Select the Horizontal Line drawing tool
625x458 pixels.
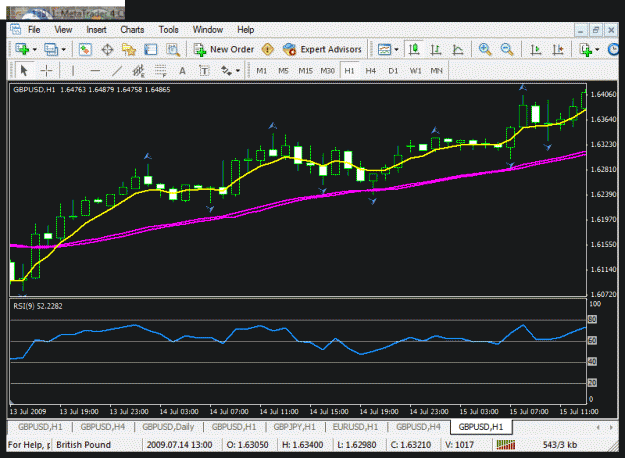click(95, 71)
